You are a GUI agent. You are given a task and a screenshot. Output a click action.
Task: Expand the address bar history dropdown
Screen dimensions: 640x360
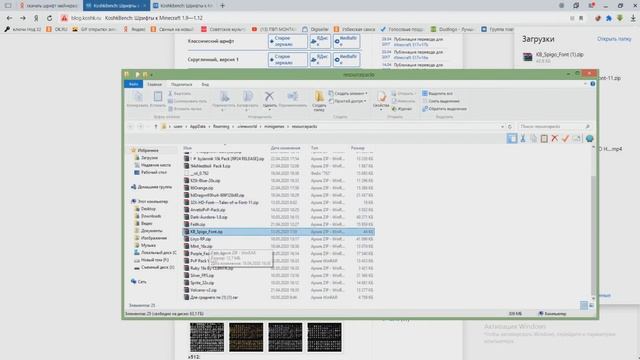(502, 127)
